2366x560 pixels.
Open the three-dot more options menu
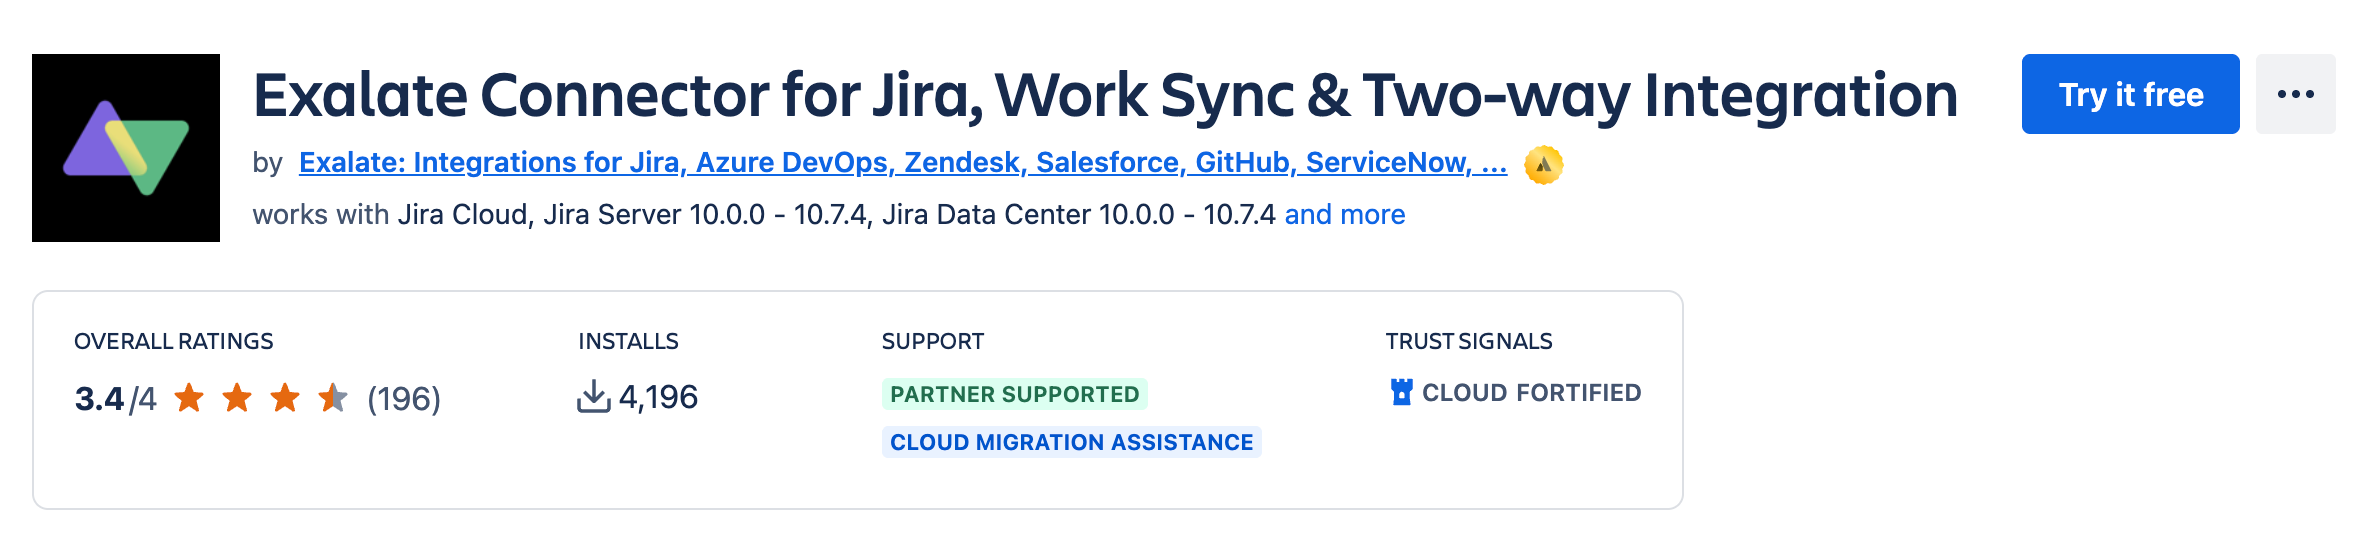point(2295,94)
